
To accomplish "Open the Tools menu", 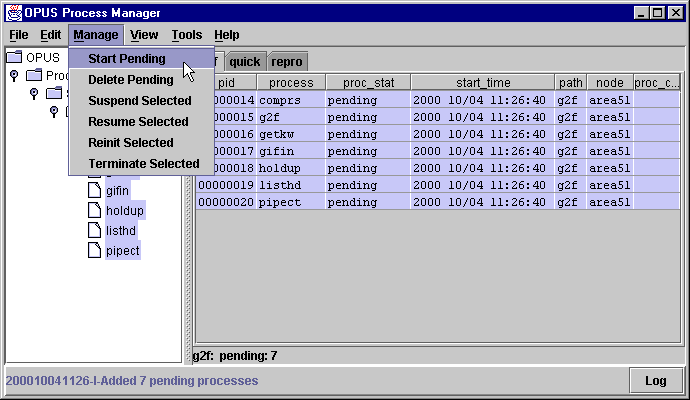I will pos(186,35).
